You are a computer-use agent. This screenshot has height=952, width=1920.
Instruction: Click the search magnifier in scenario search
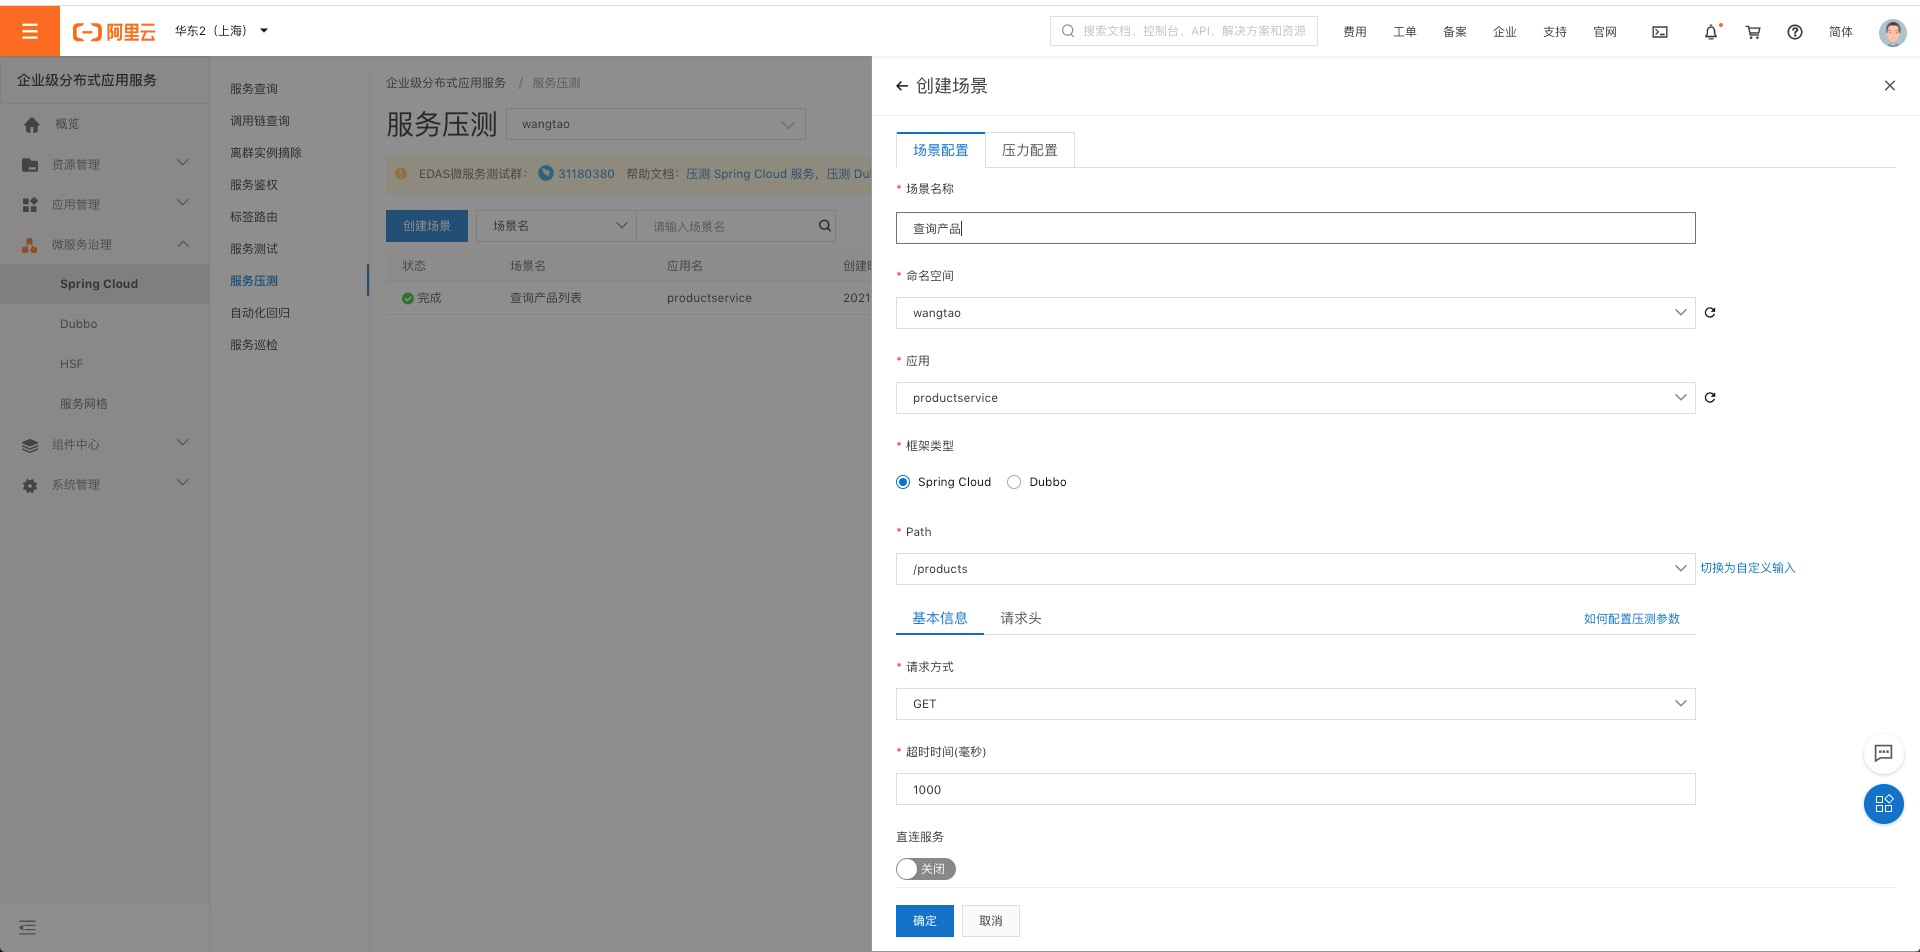(825, 226)
